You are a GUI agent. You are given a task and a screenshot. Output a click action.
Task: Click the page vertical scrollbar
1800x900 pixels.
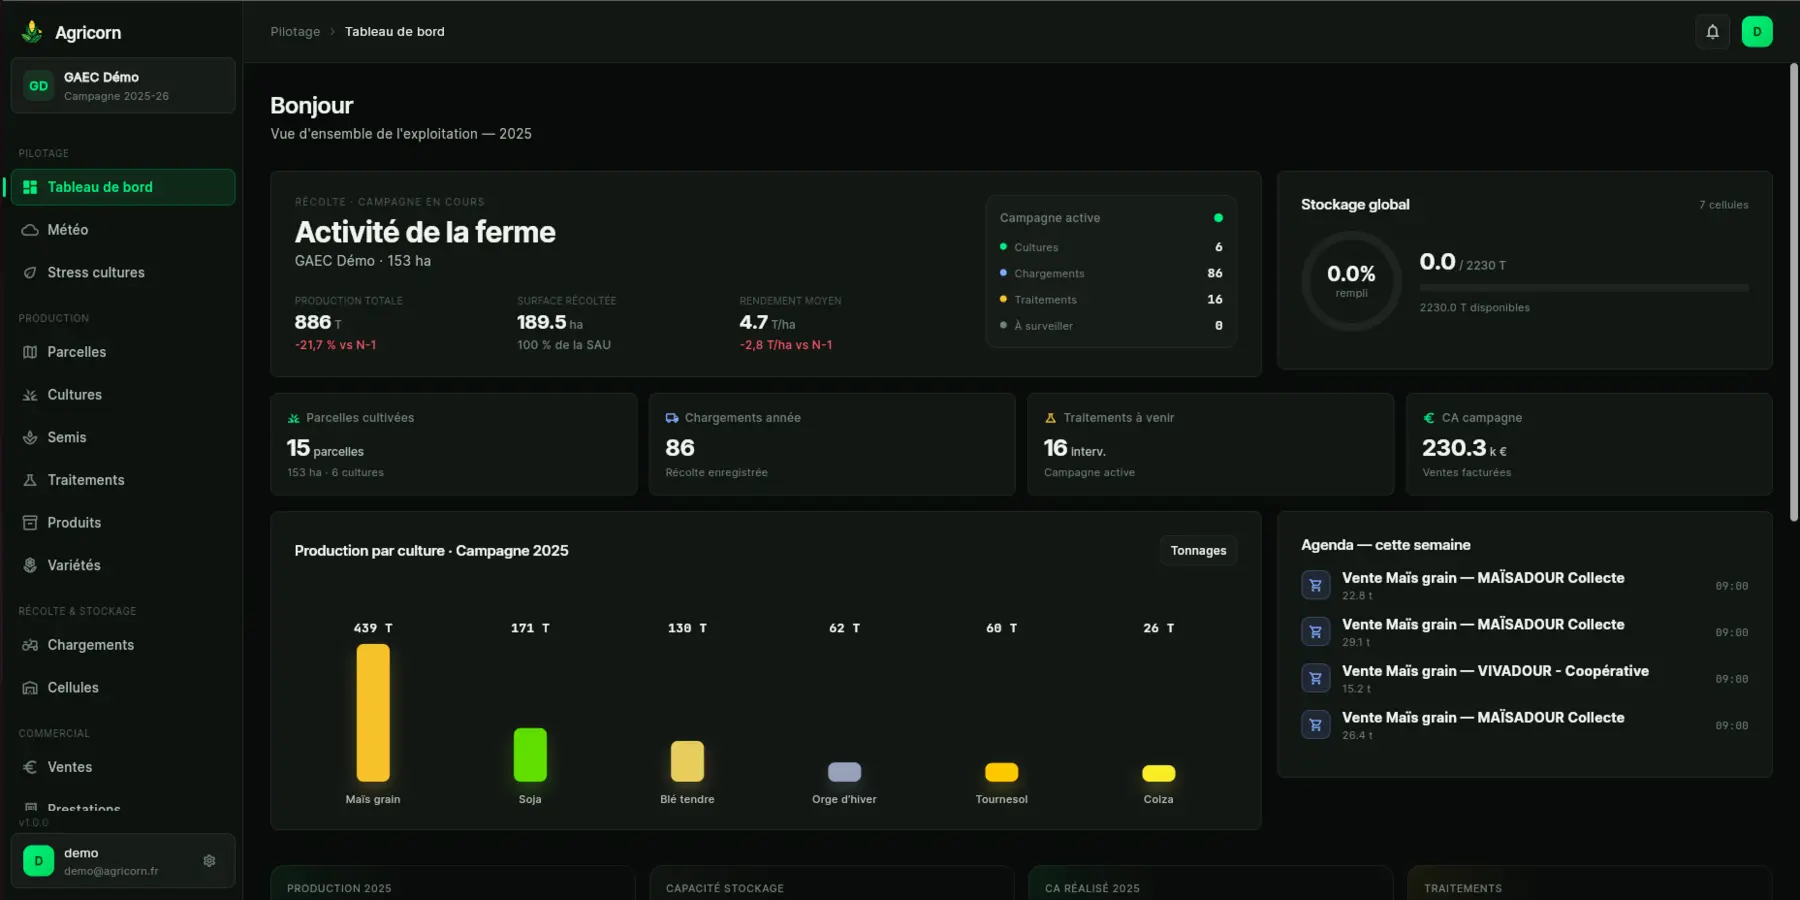(x=1794, y=290)
